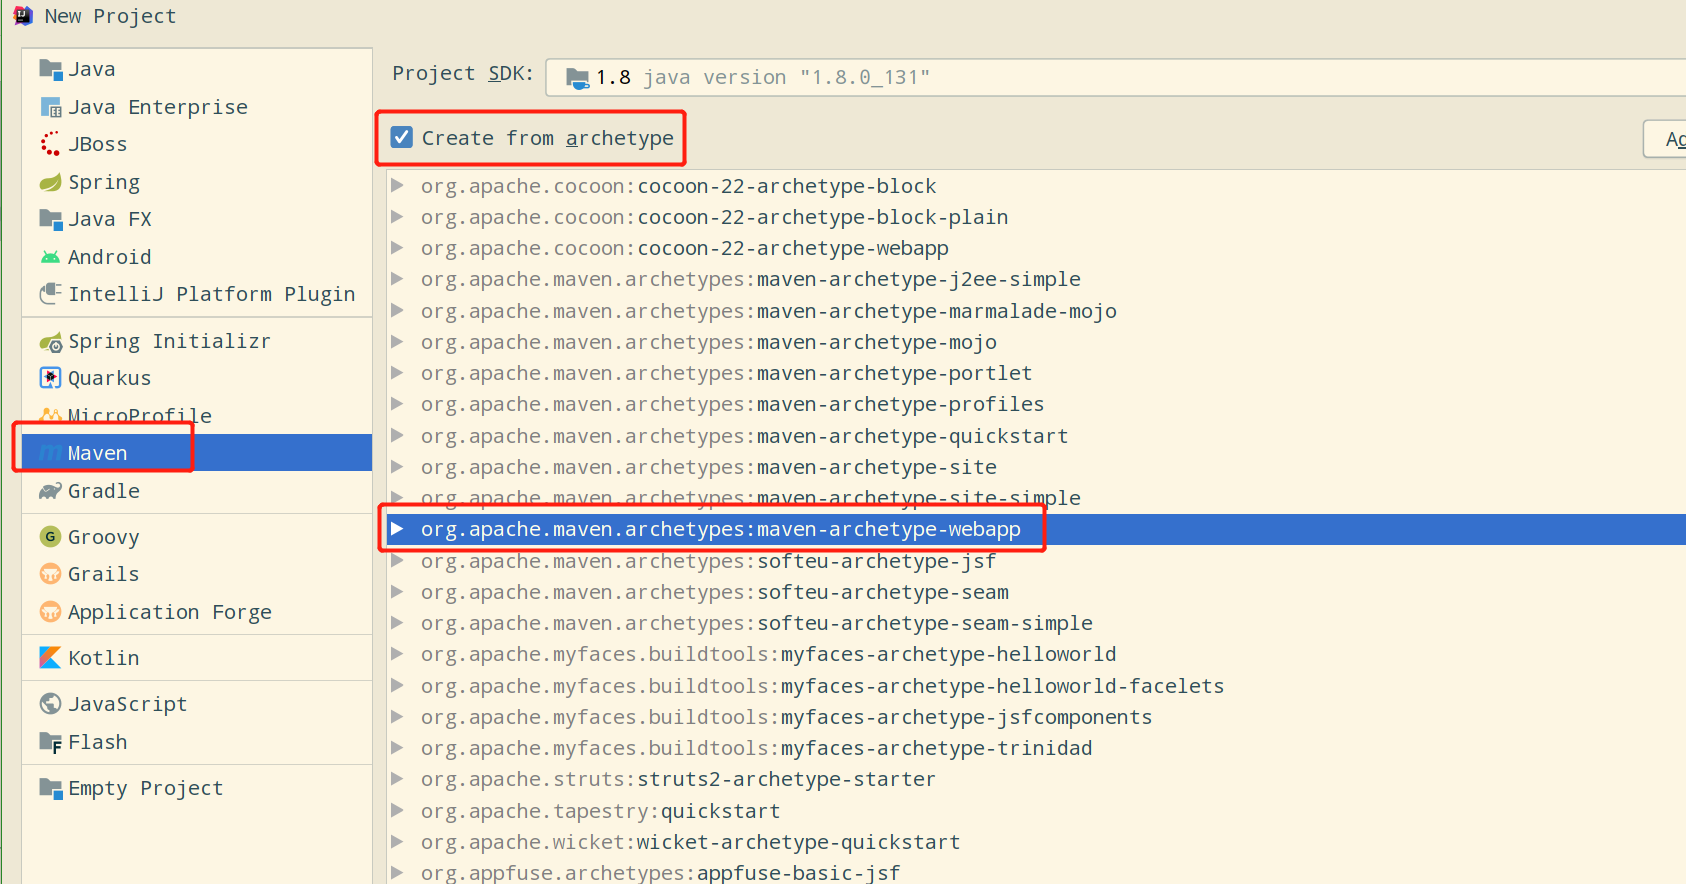Expand maven-archetype-webapp entry

[x=397, y=528]
